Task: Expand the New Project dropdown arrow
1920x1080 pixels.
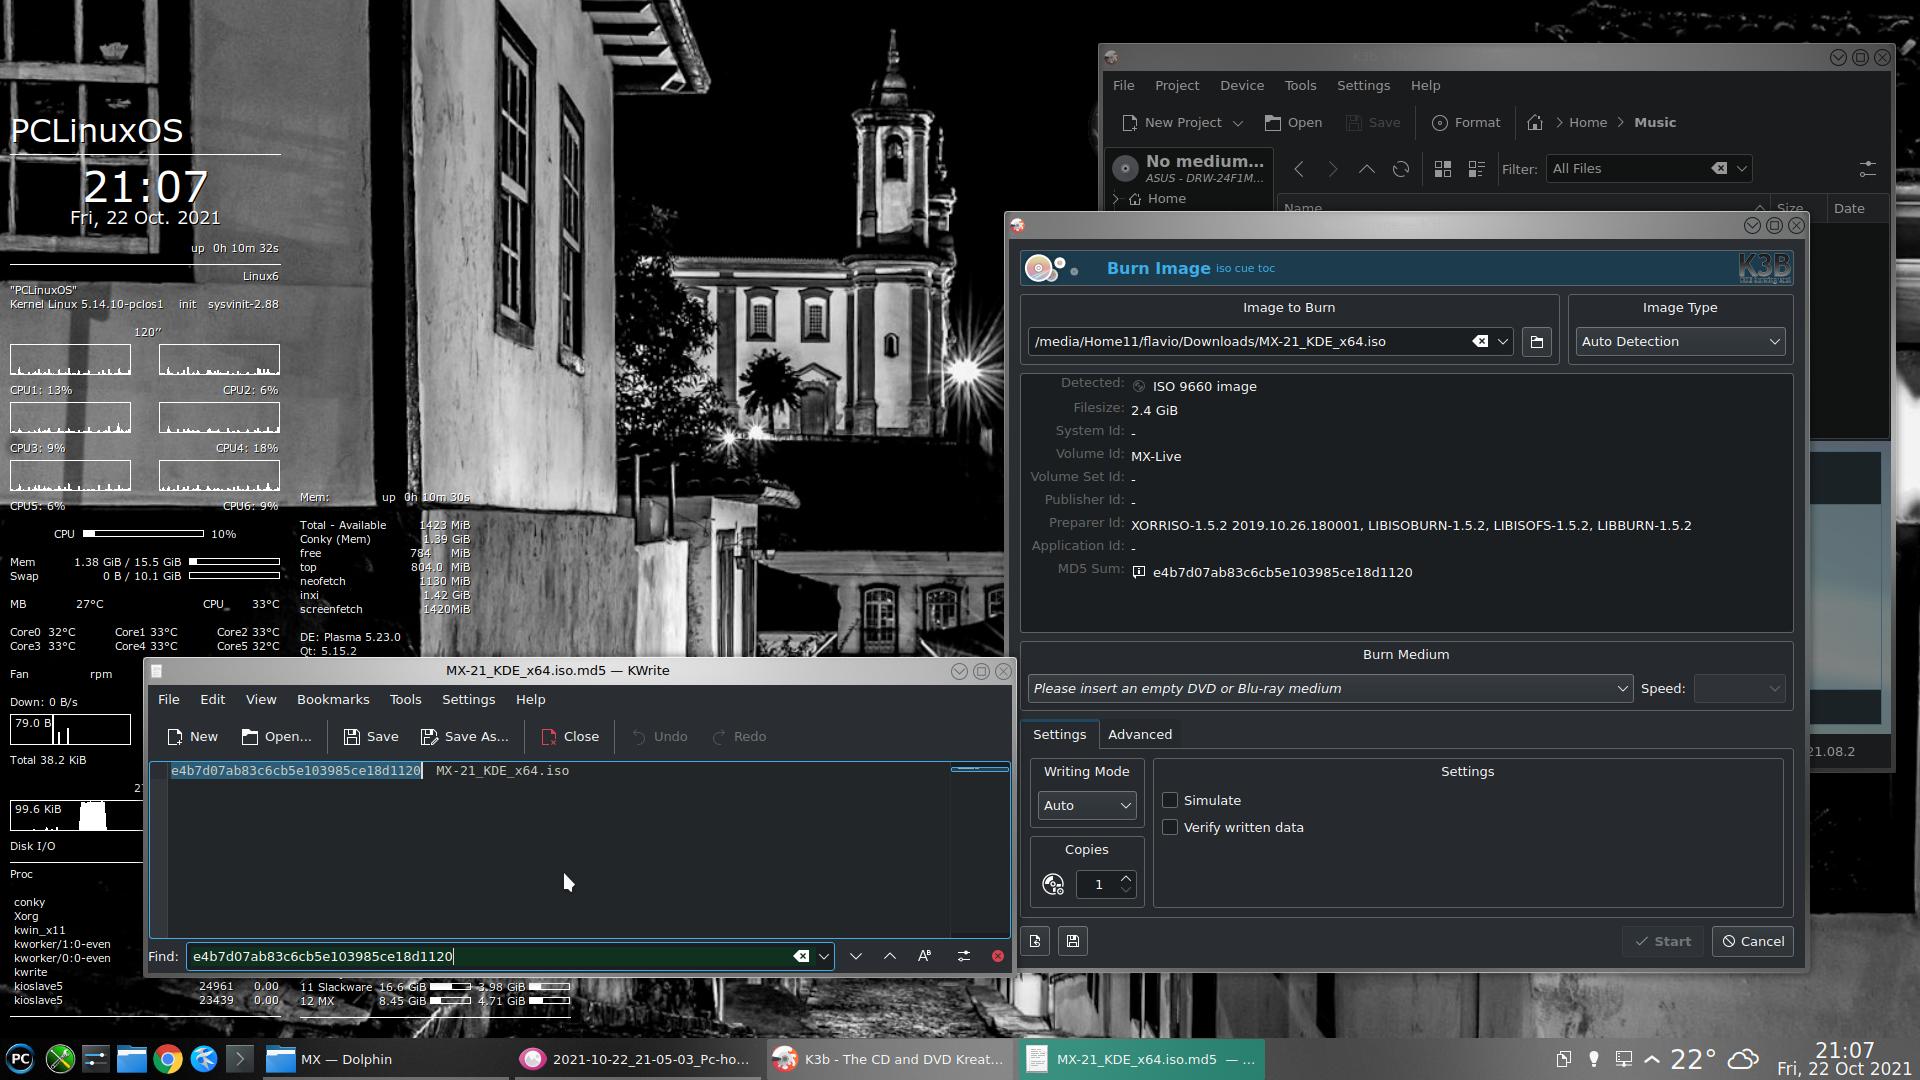Action: click(x=1238, y=123)
